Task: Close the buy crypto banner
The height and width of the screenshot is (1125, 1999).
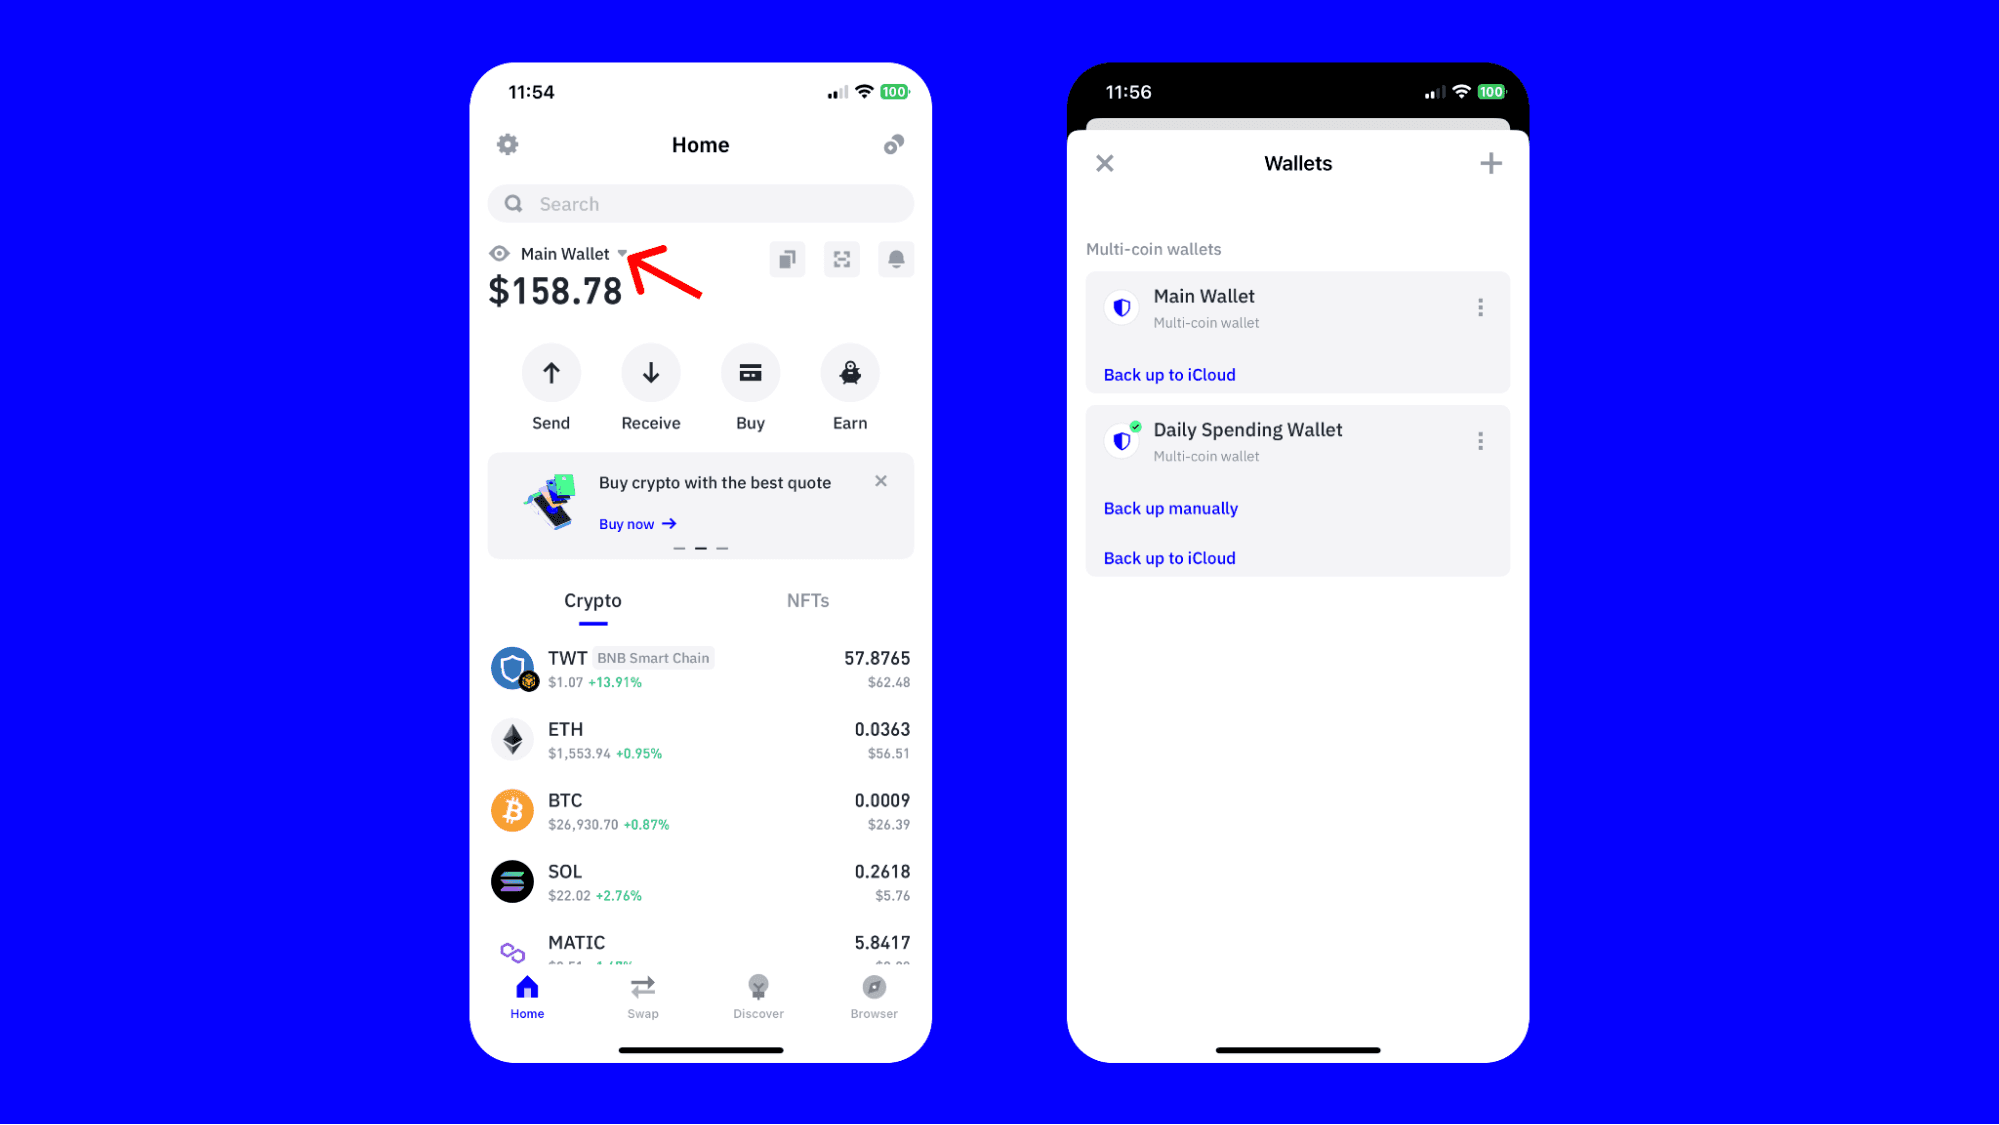Action: pos(880,481)
